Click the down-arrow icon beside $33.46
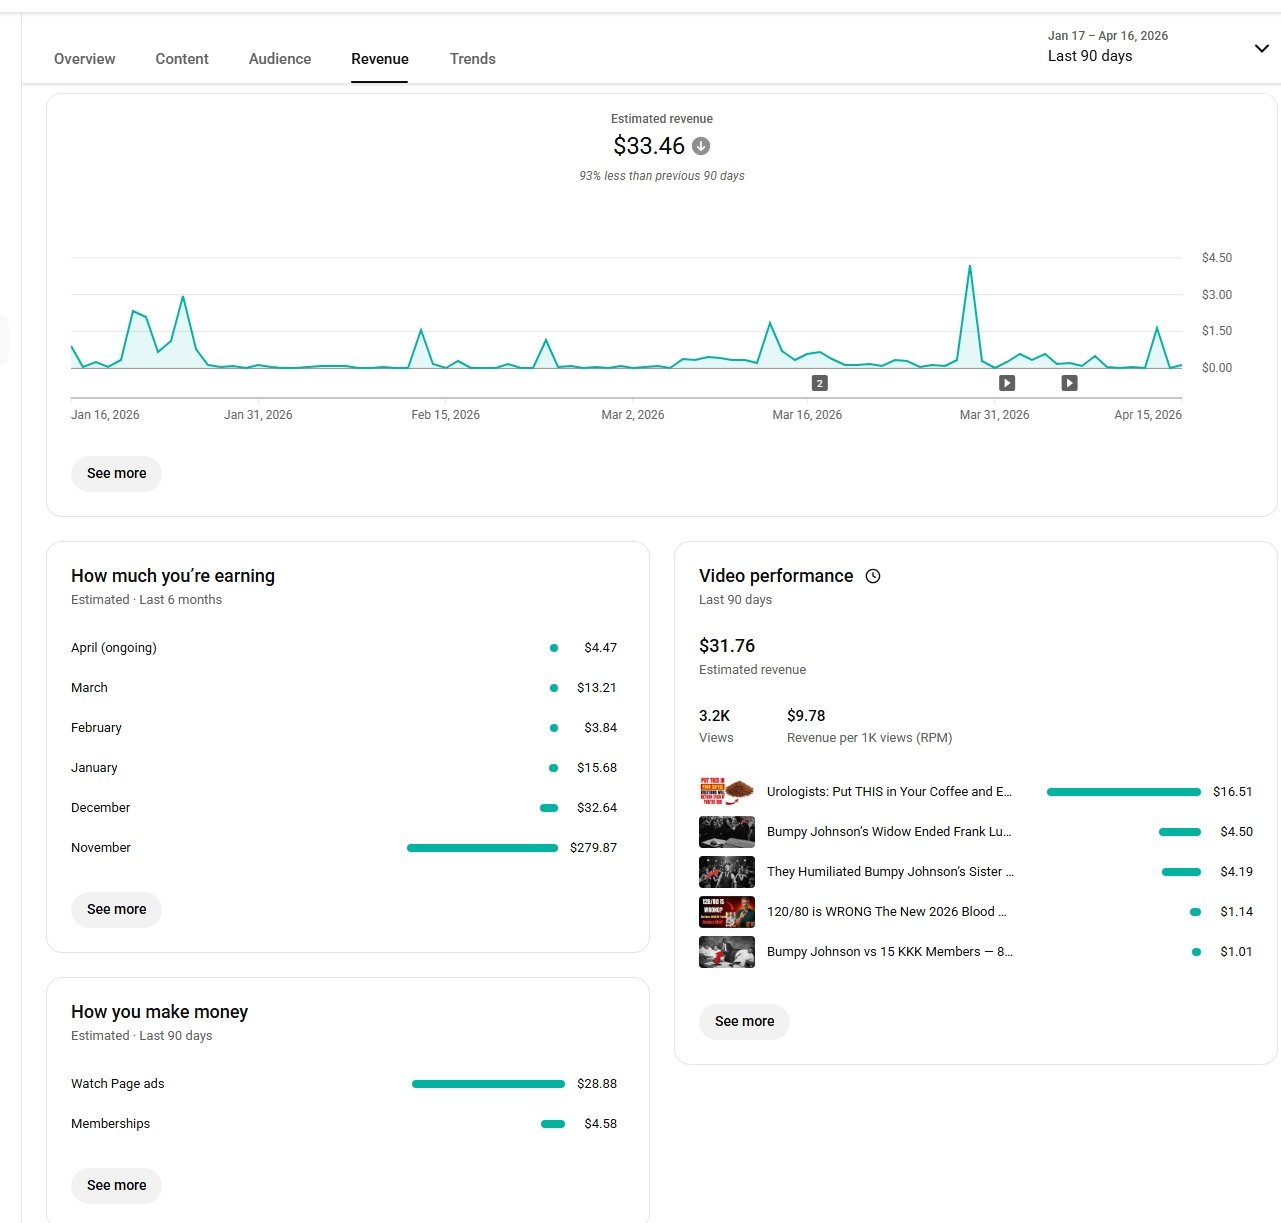Screen dimensions: 1281x1223 [x=701, y=146]
